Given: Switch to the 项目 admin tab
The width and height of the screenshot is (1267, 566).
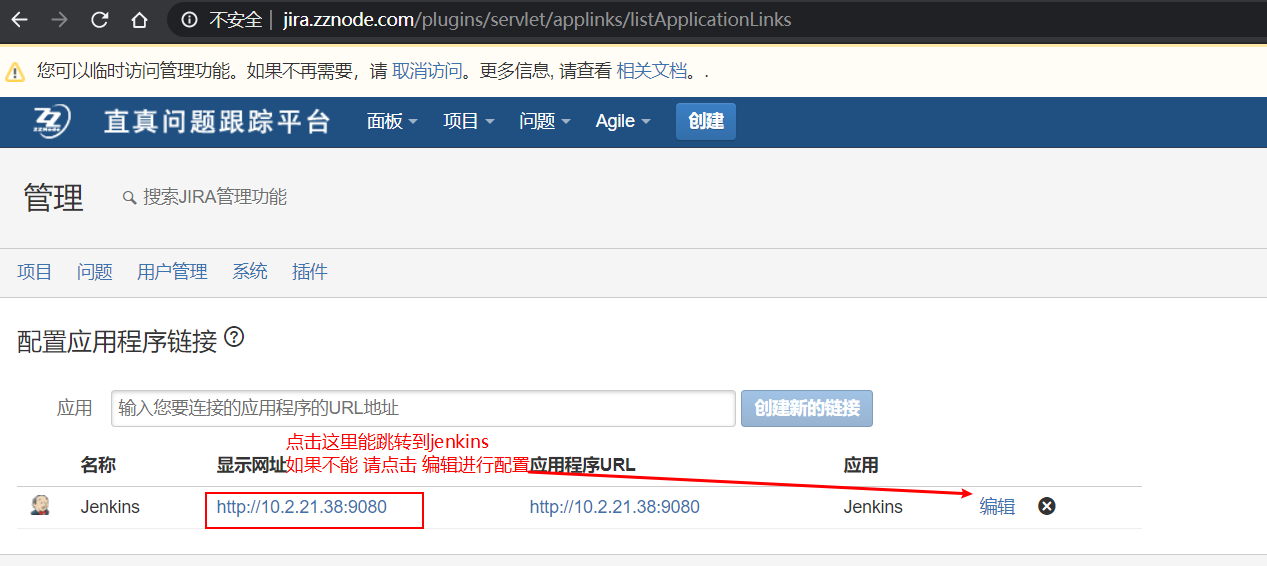Looking at the screenshot, I should pyautogui.click(x=35, y=272).
